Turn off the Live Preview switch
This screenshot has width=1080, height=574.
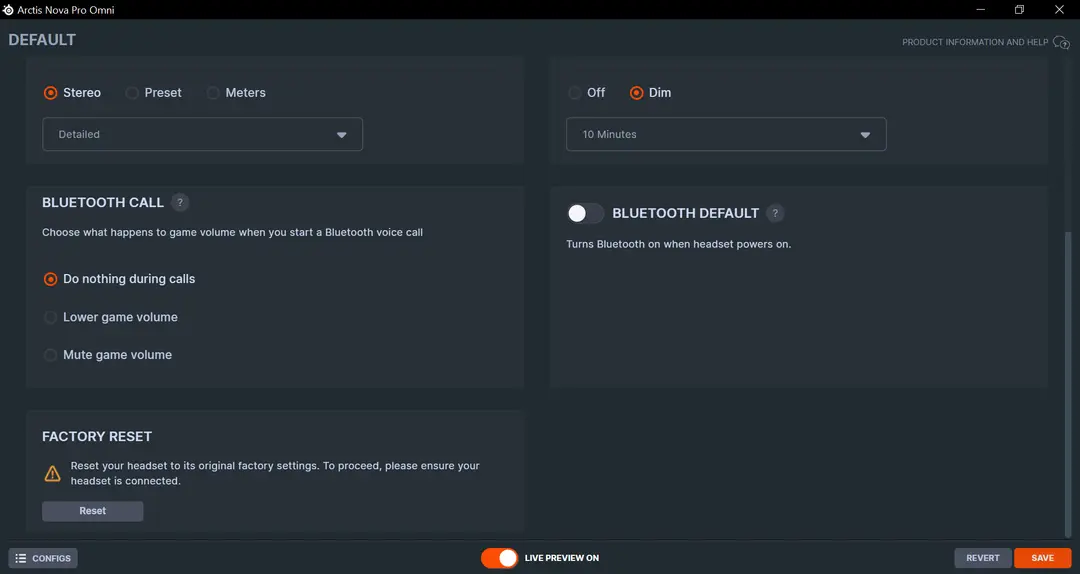tap(499, 558)
